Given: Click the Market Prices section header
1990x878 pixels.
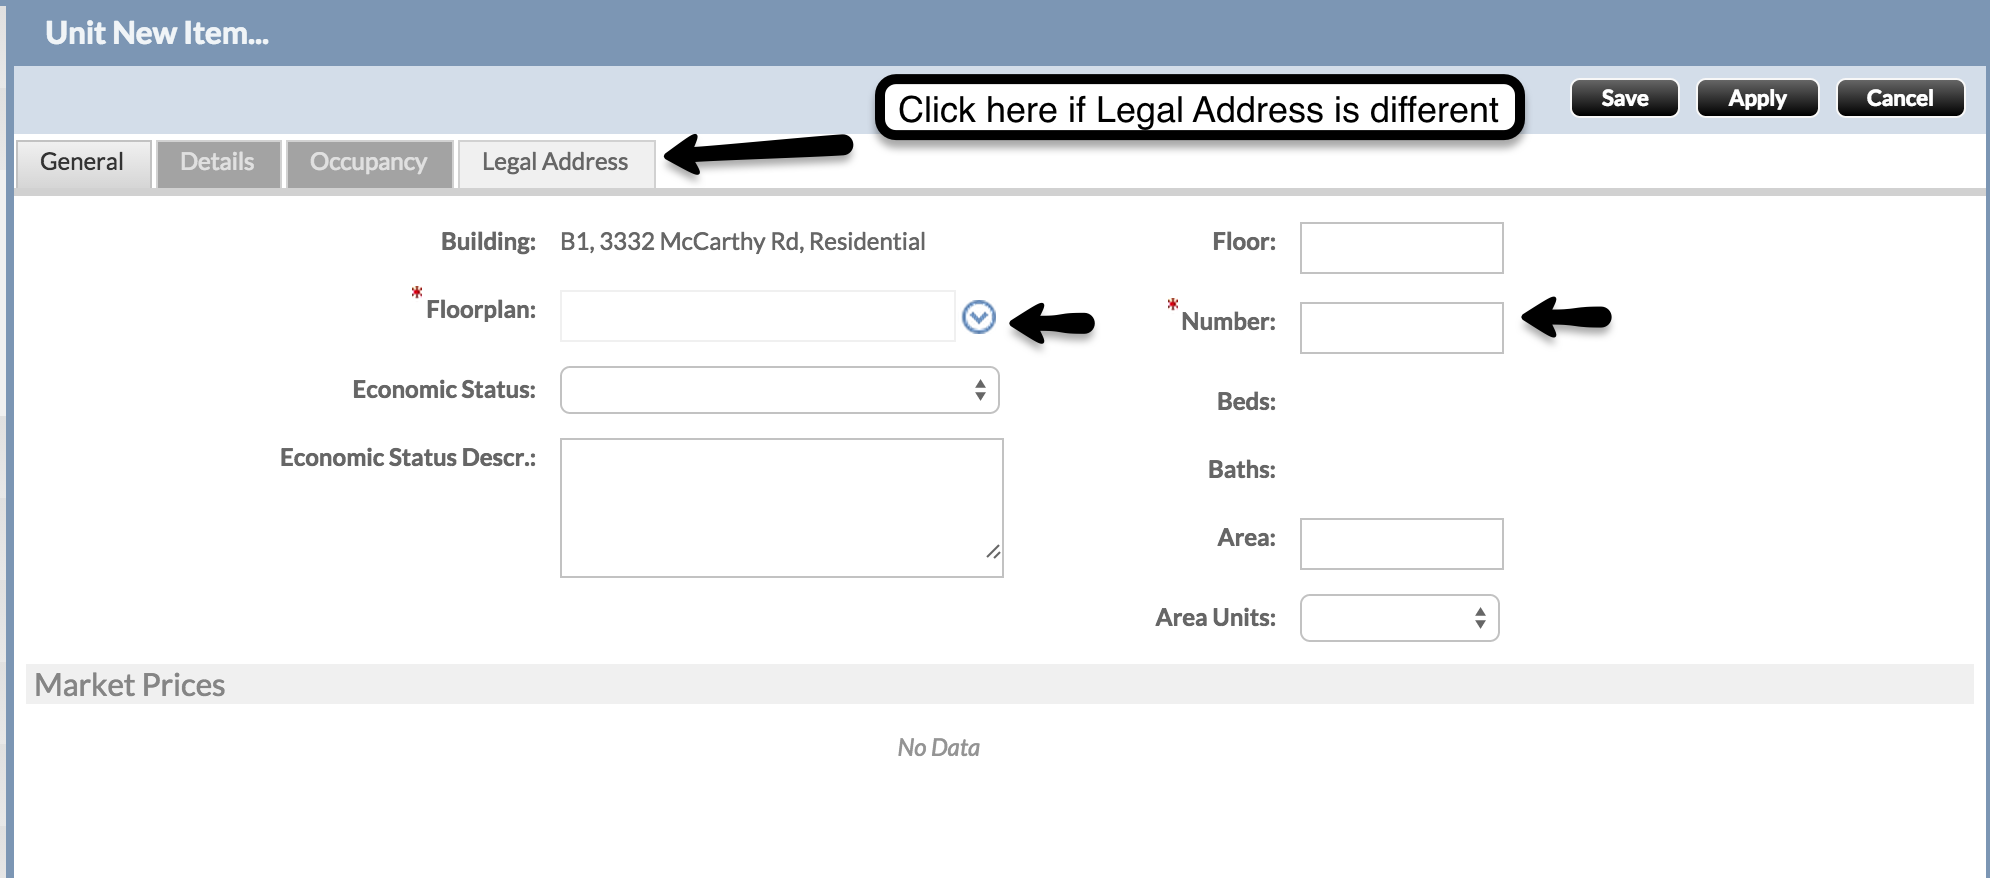Looking at the screenshot, I should [x=130, y=685].
